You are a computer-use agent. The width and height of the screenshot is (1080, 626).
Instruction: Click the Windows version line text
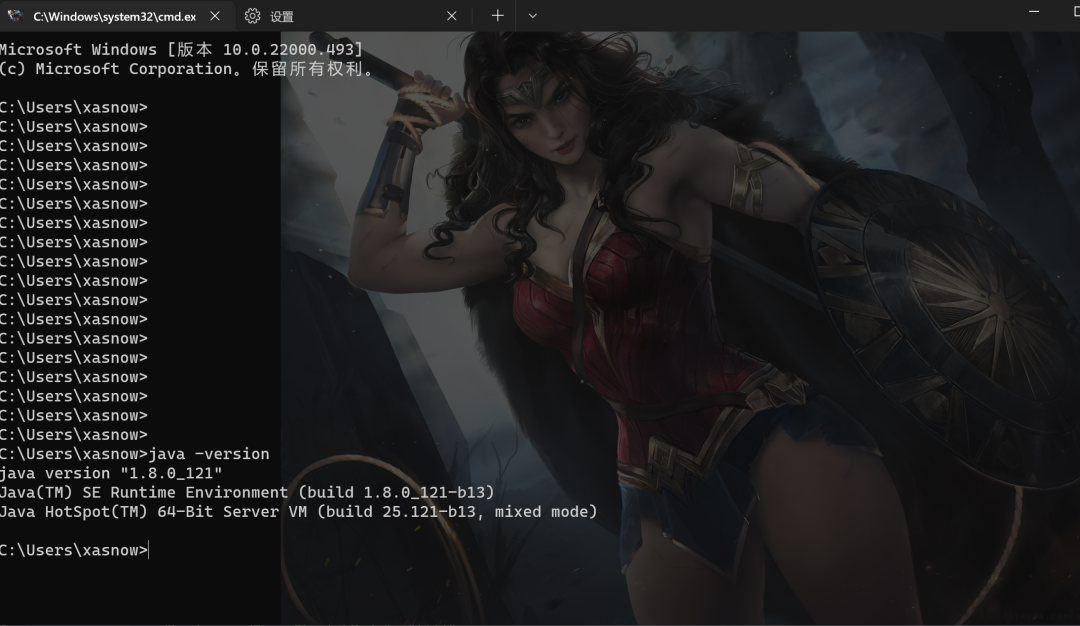[181, 50]
